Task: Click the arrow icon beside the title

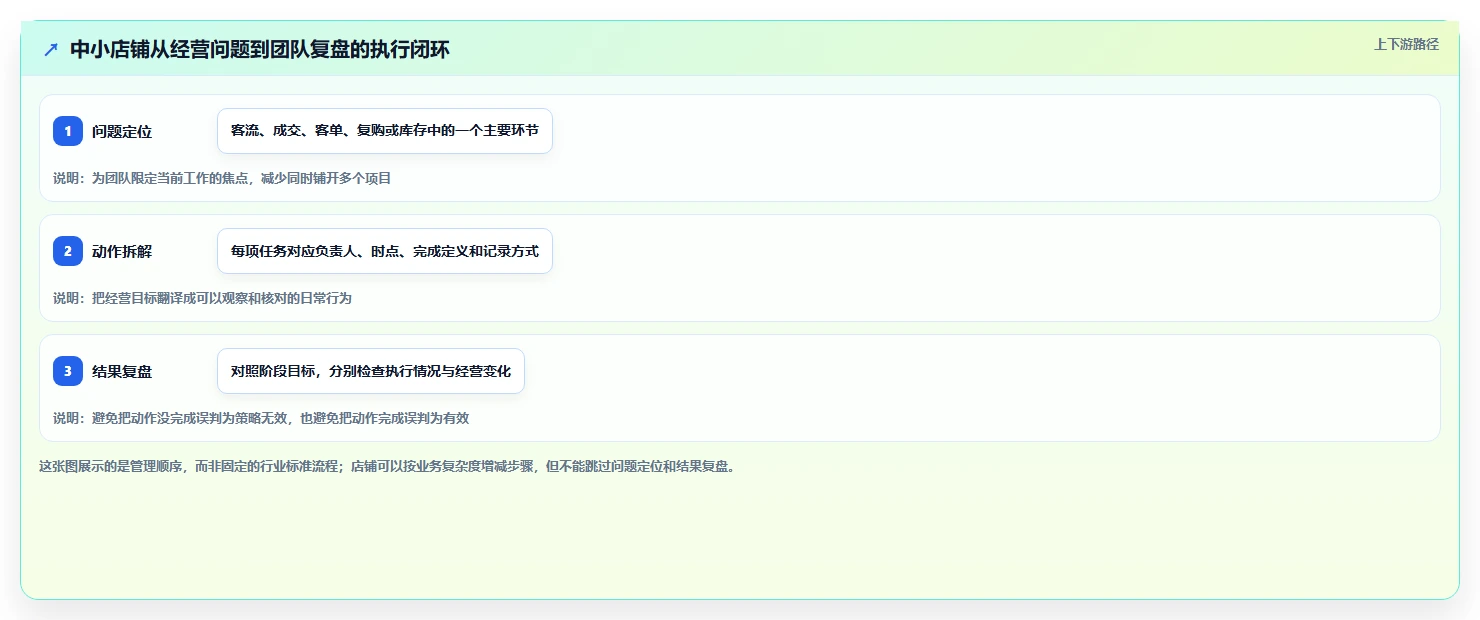Action: [51, 49]
